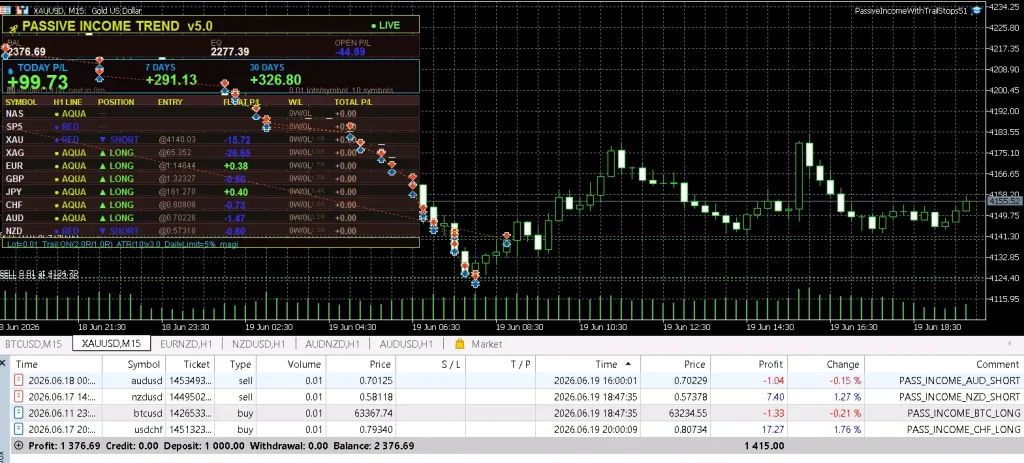Click the XAUUSD, M15: Gold US Dollar chart title
The width and height of the screenshot is (1024, 463).
tap(87, 10)
